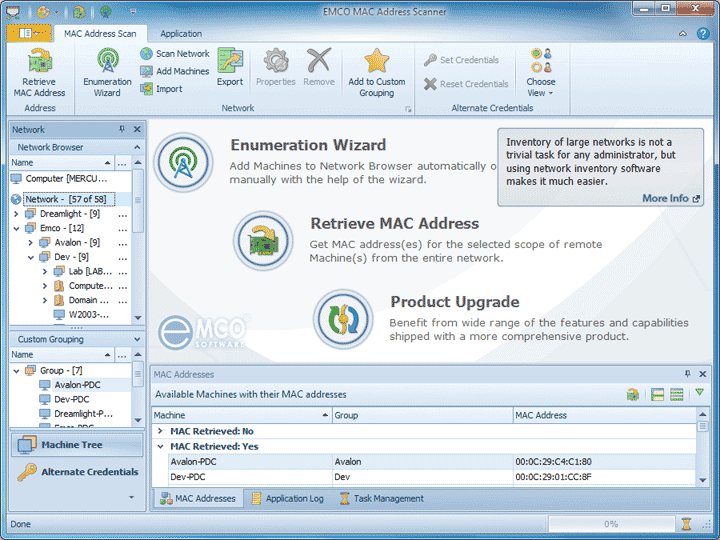The width and height of the screenshot is (720, 540).
Task: Sort by the MAC Address column header
Action: coord(604,415)
